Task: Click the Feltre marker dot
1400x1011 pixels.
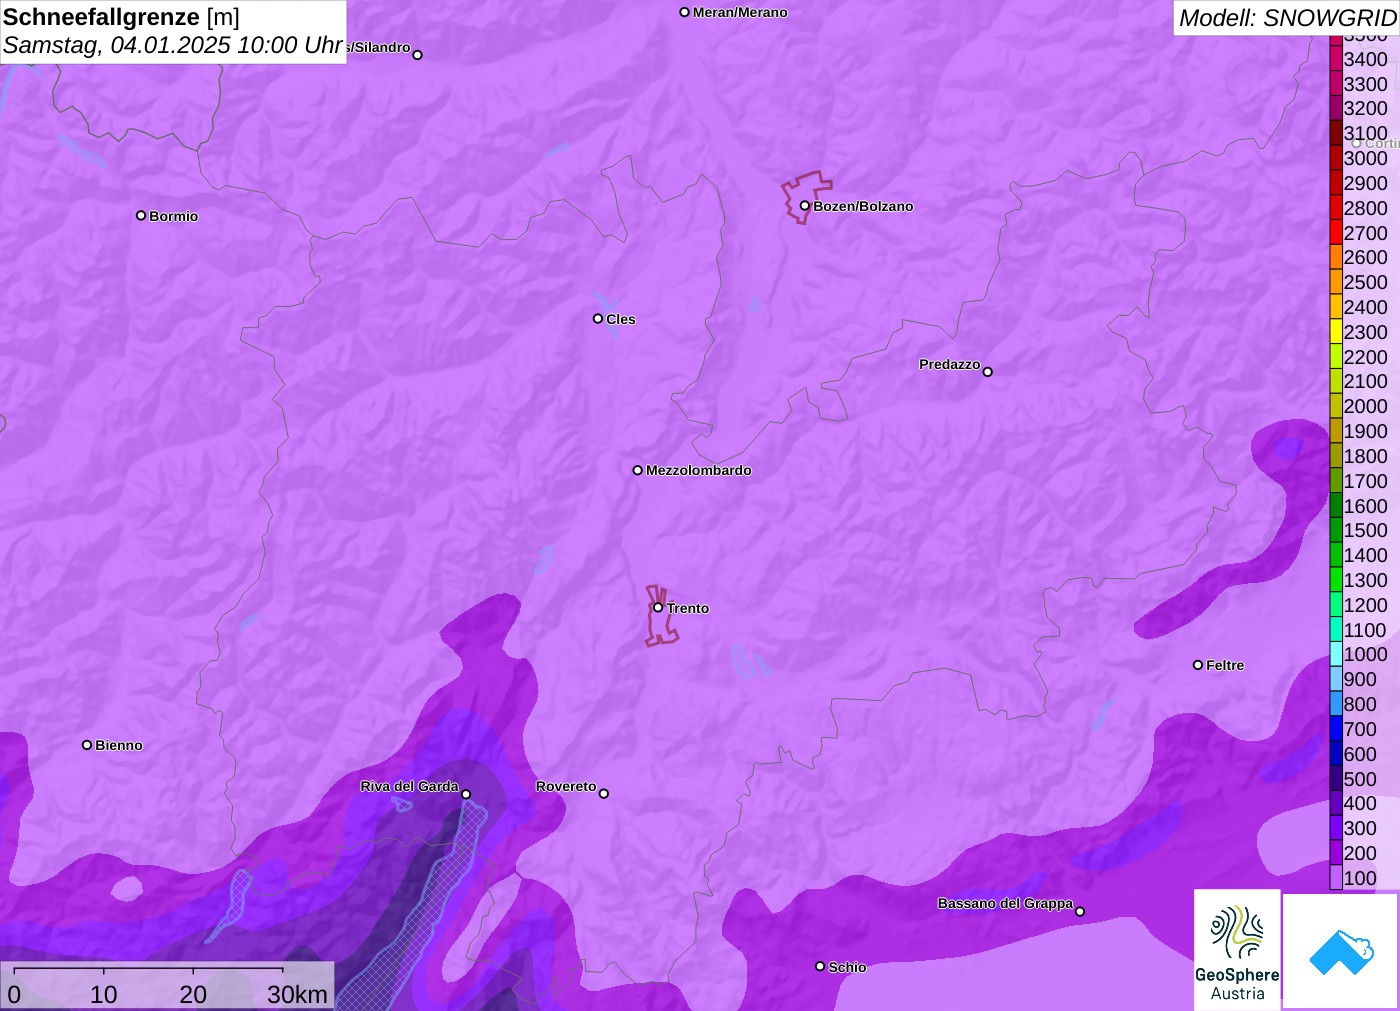Action: [1198, 665]
